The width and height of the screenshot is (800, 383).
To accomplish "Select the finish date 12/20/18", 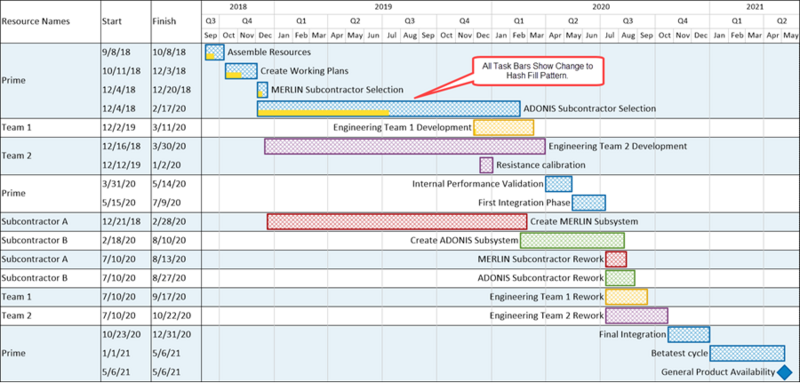I will (x=171, y=90).
